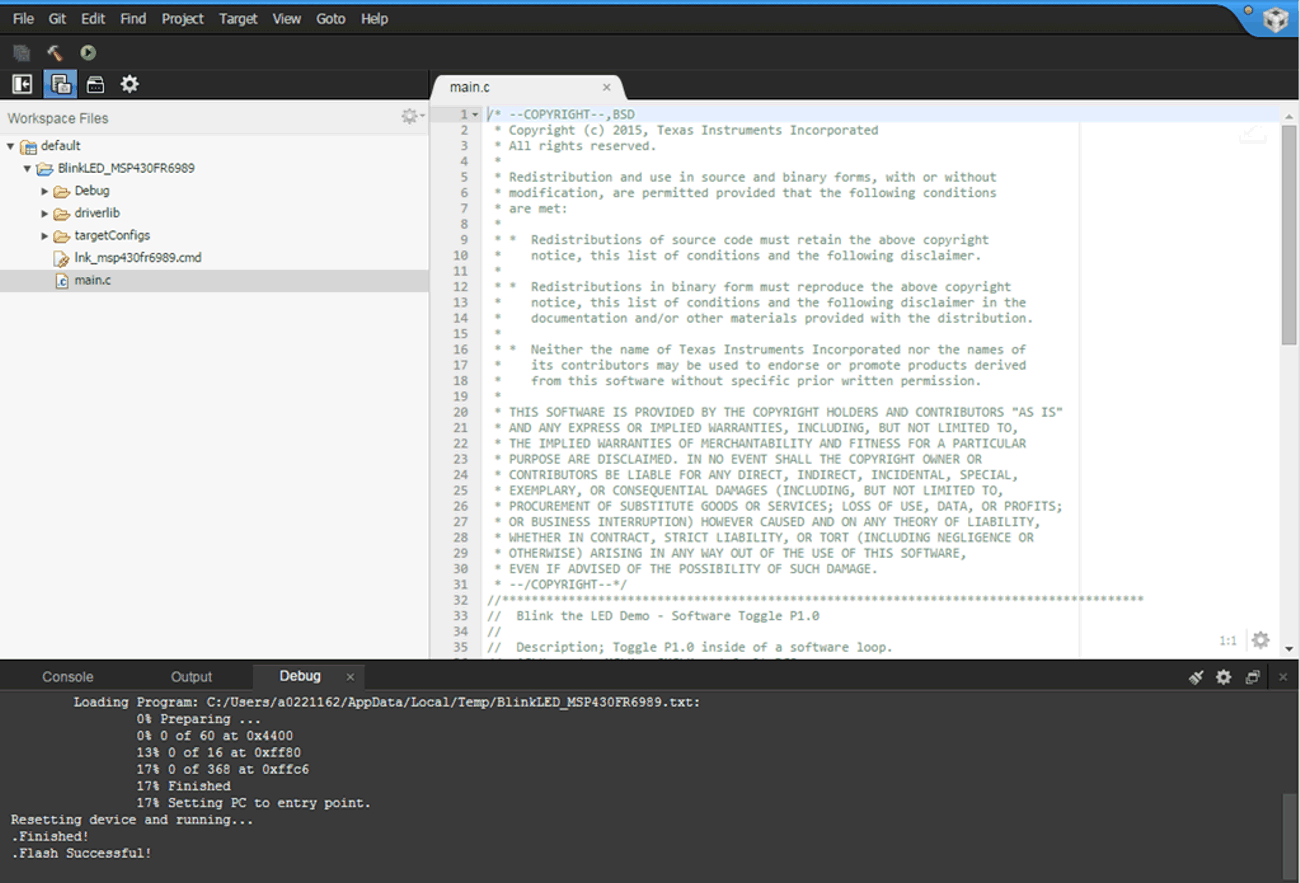
Task: Click the hammer Build icon
Action: point(55,53)
